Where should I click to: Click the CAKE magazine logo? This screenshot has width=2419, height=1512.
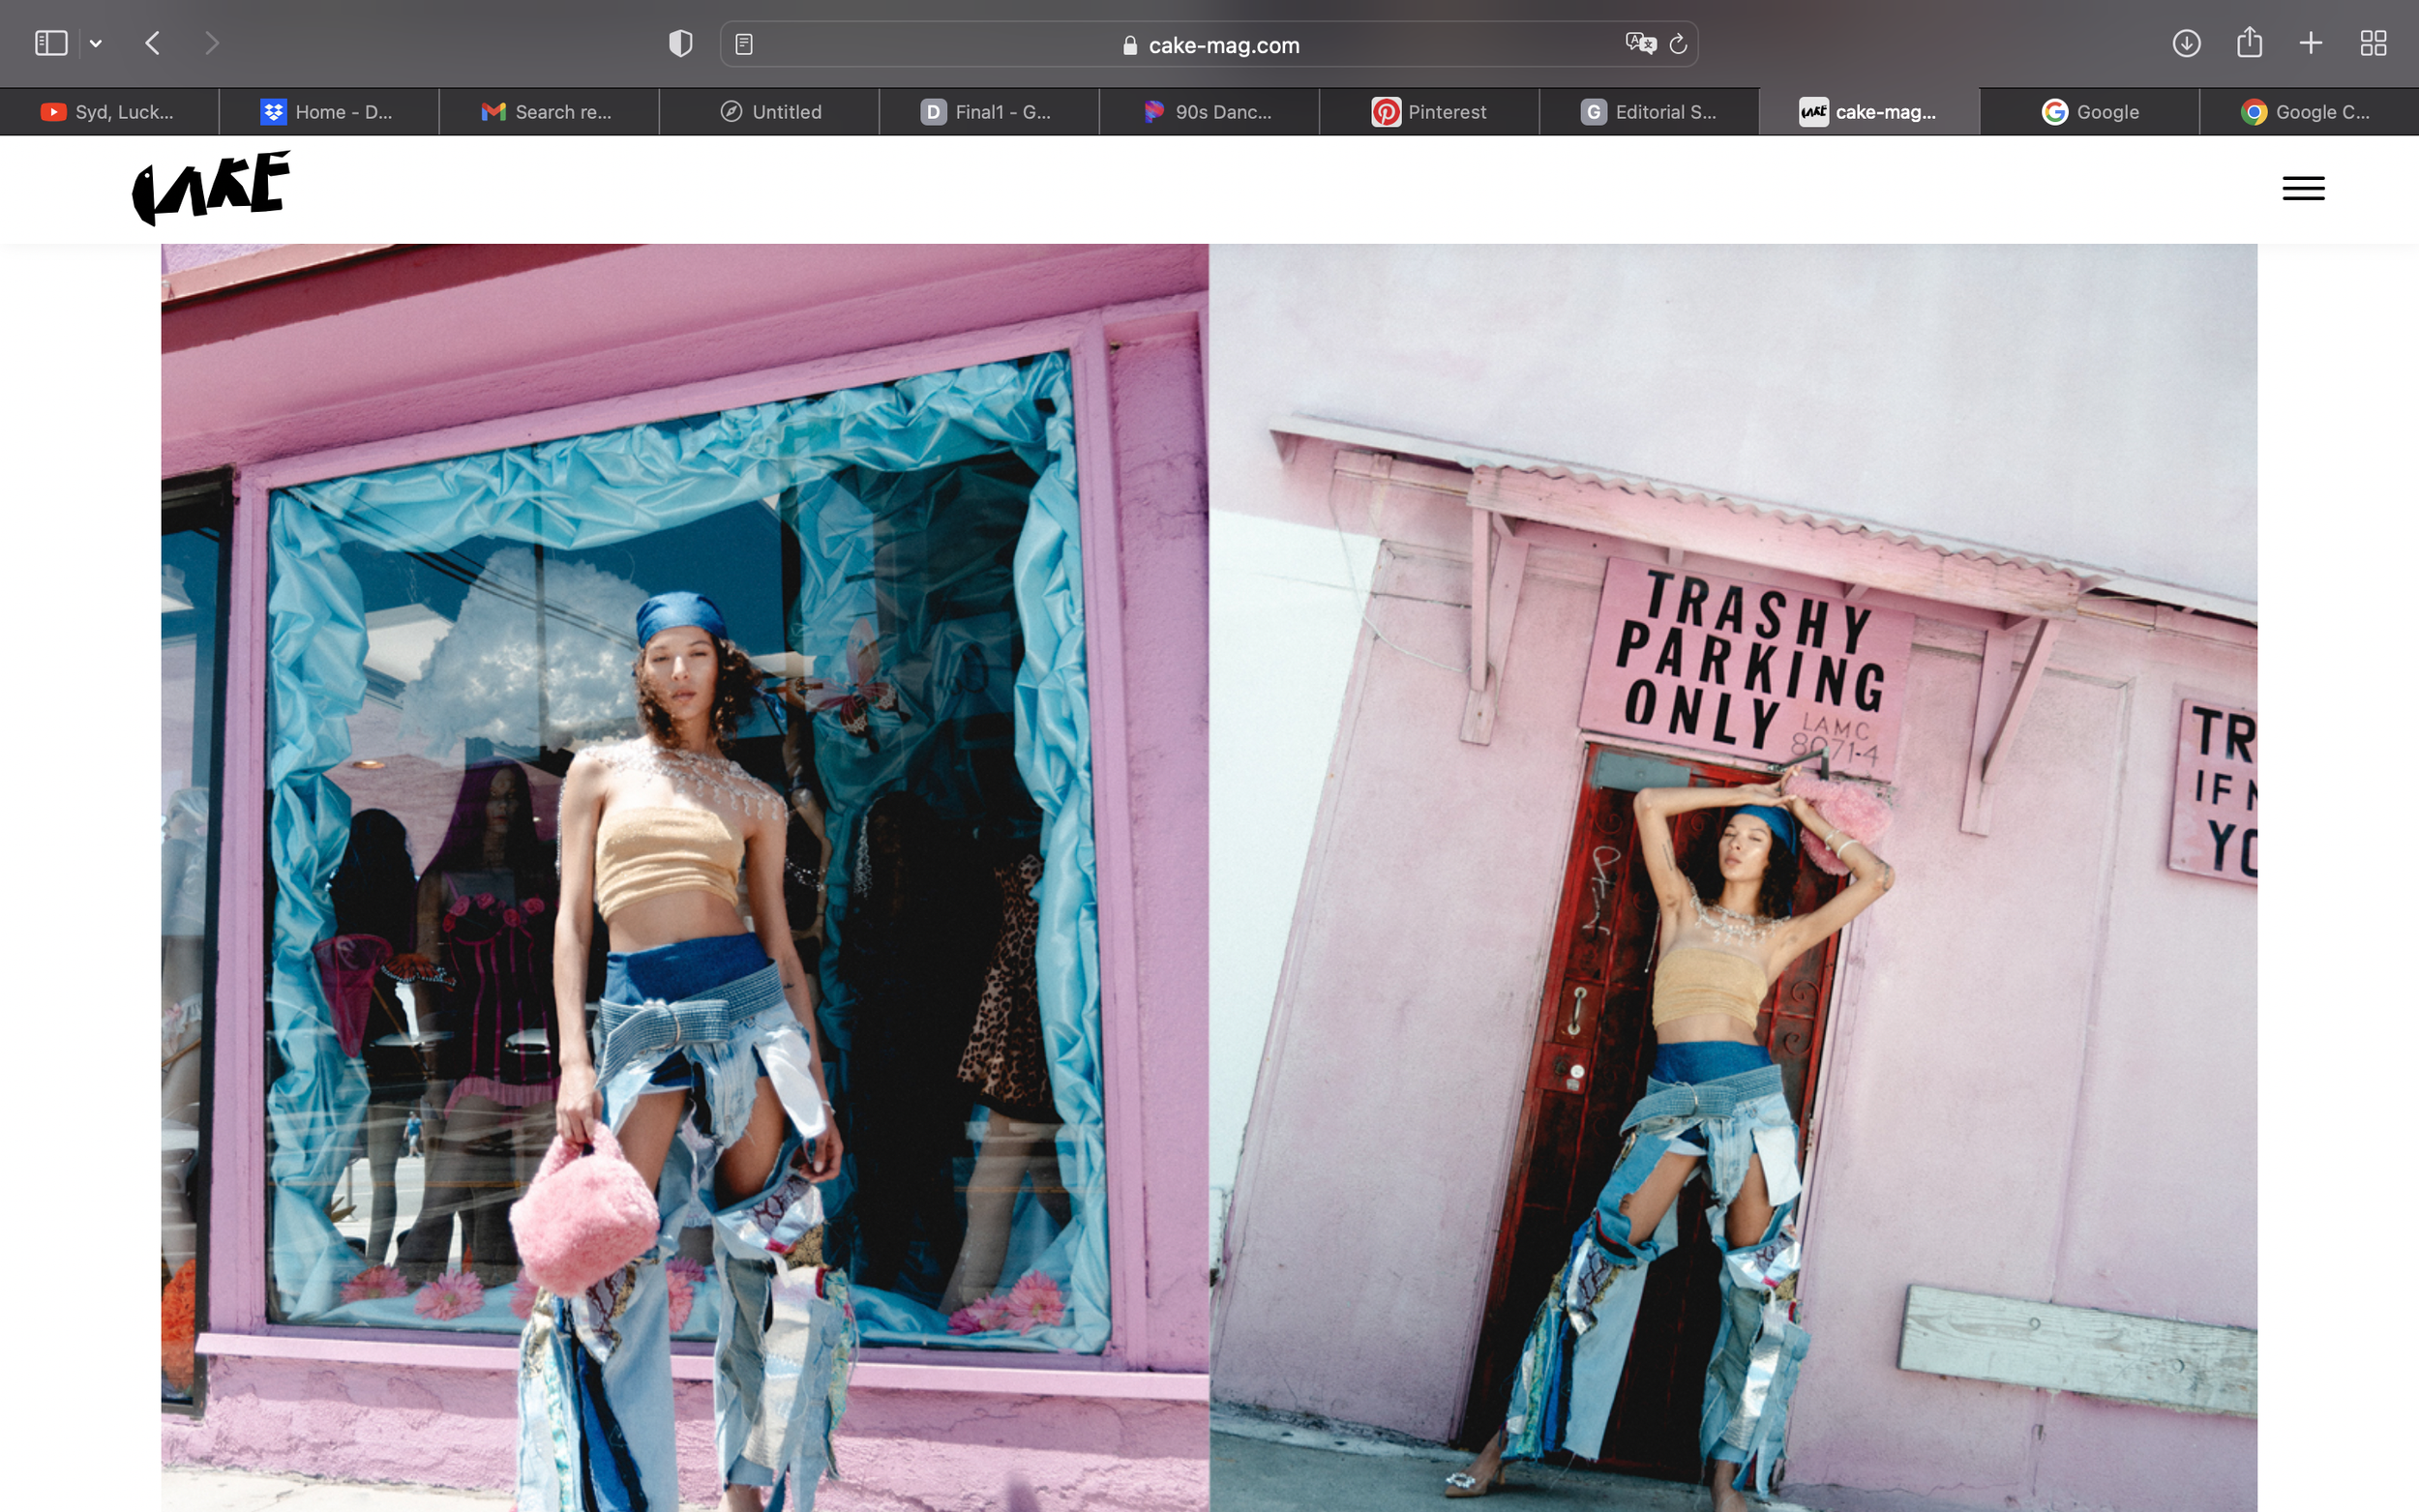click(211, 188)
